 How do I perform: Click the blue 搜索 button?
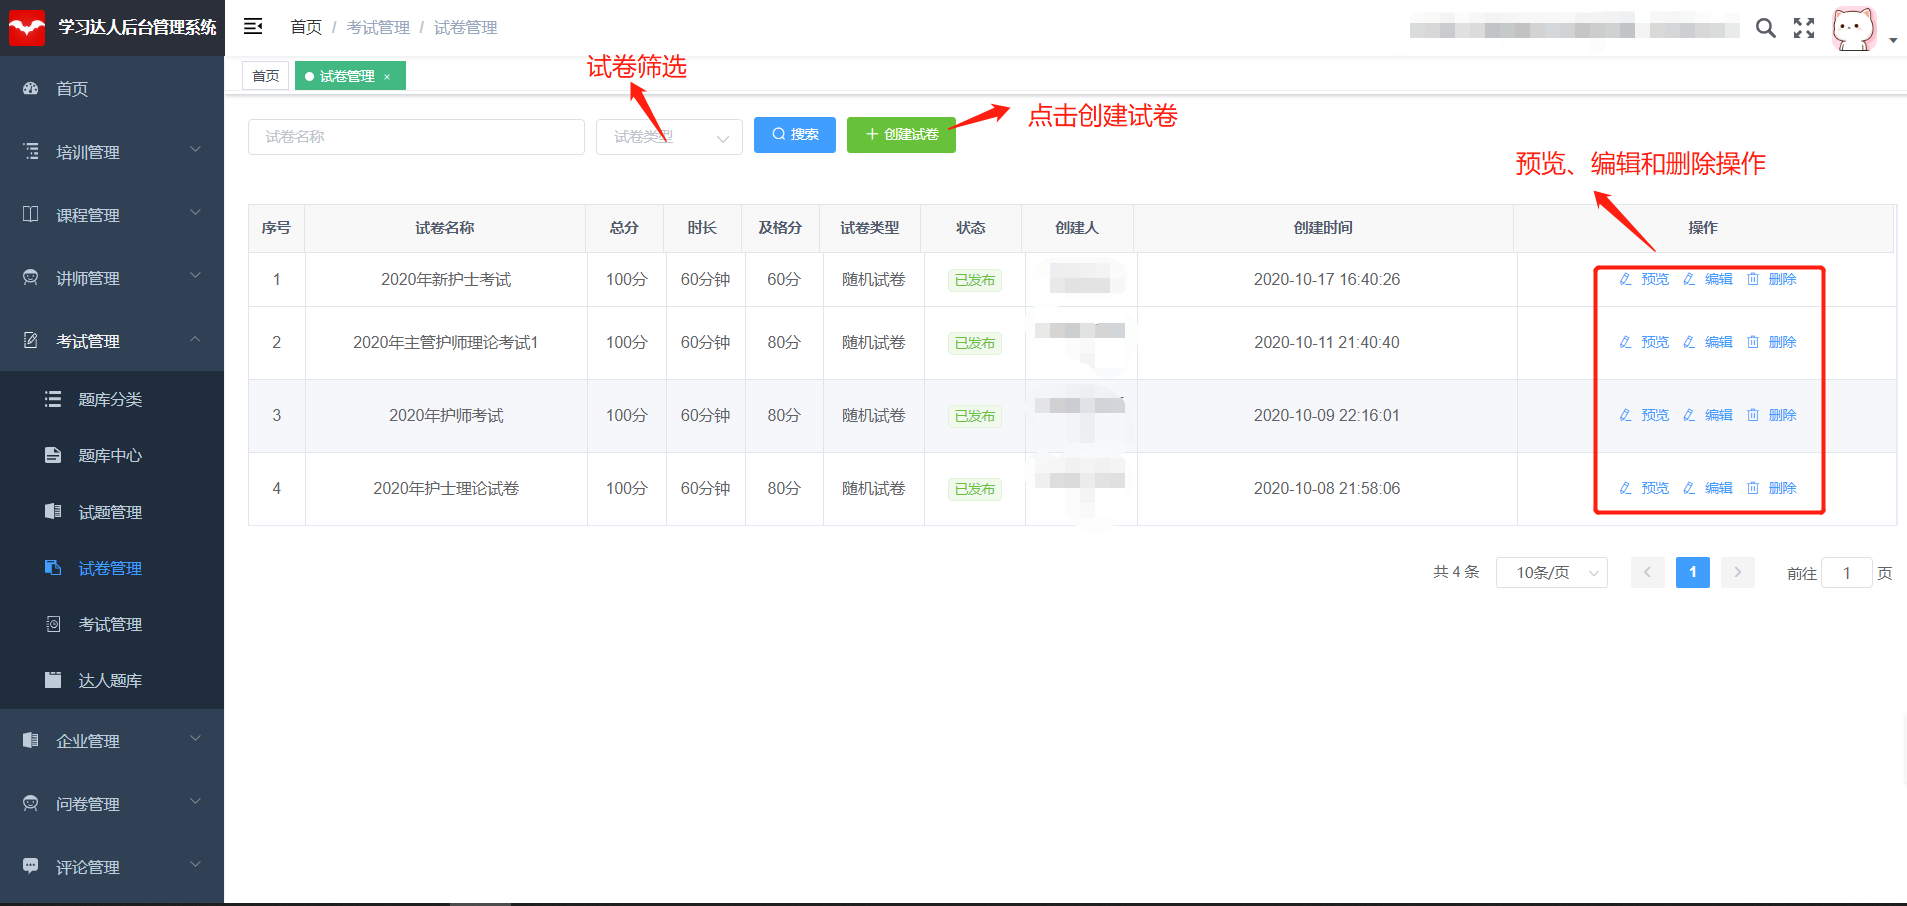click(794, 134)
